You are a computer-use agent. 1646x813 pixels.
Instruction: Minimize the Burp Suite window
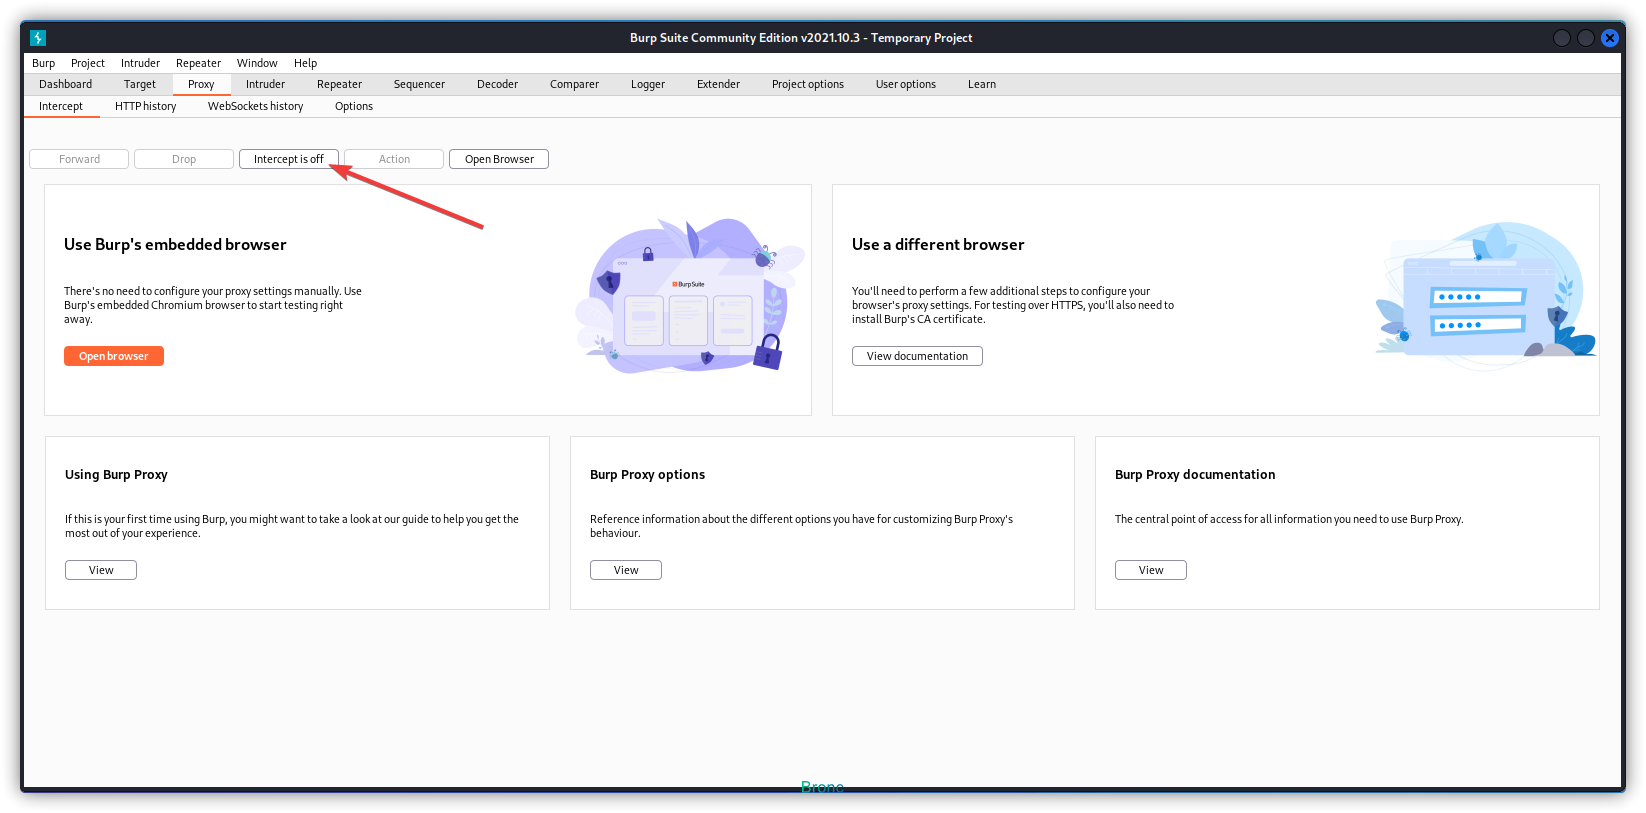coord(1562,38)
